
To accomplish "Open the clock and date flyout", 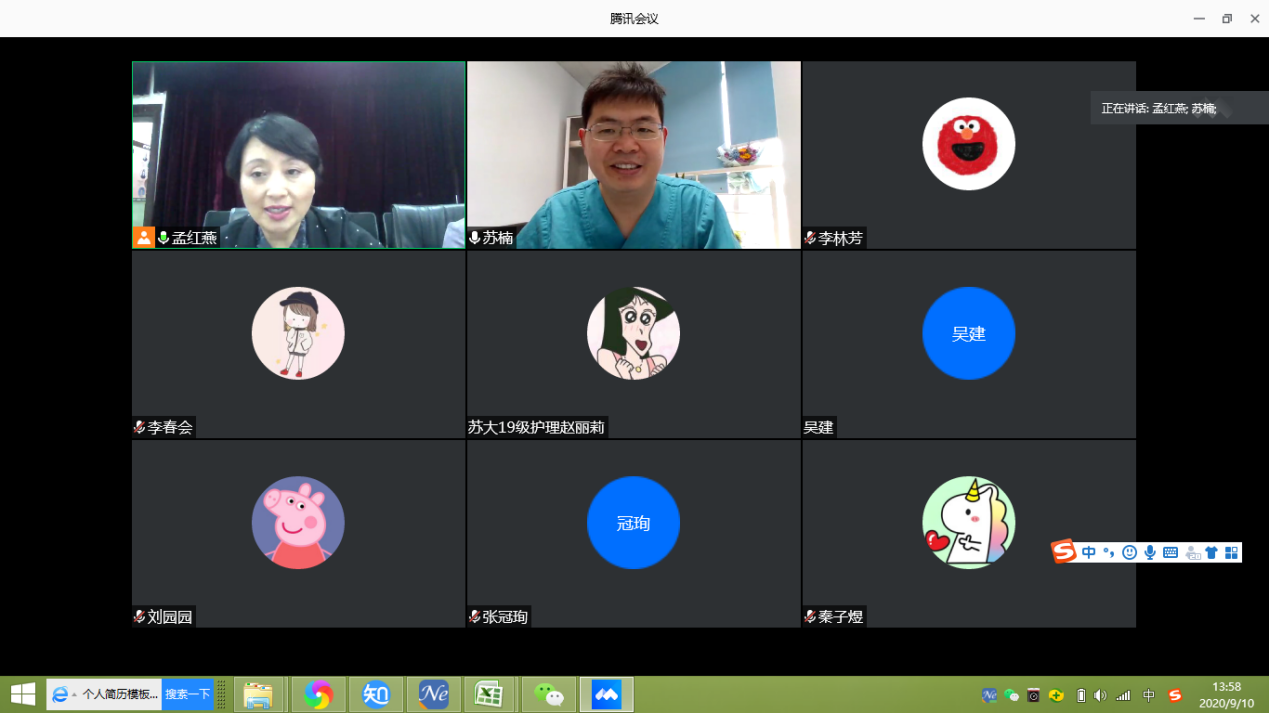I will coord(1226,695).
